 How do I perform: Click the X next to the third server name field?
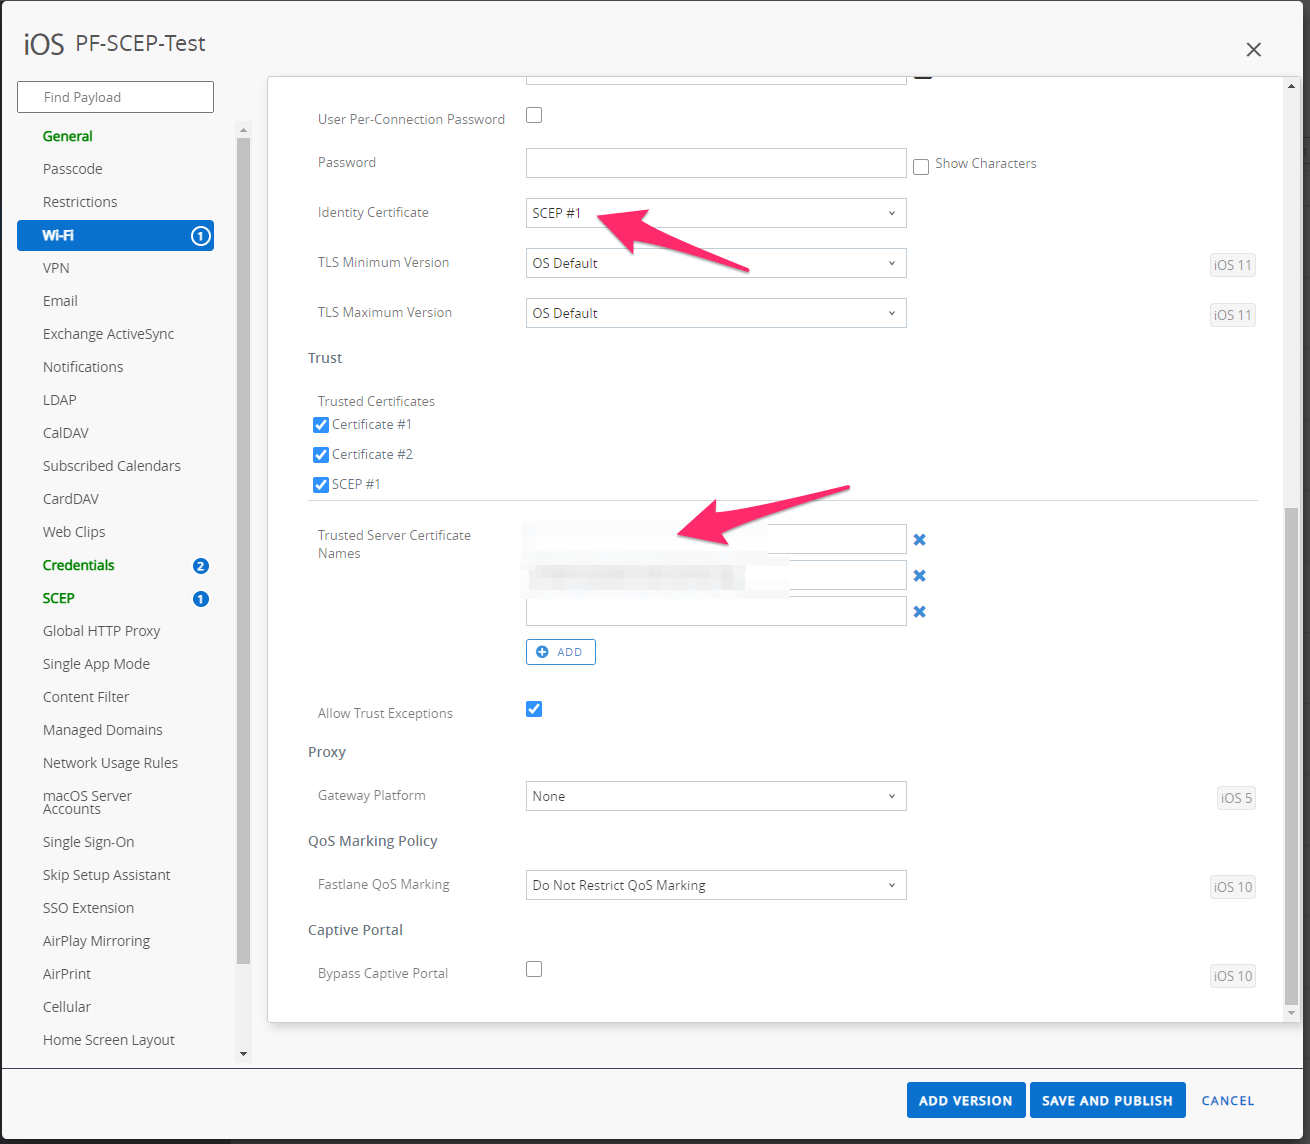[919, 610]
